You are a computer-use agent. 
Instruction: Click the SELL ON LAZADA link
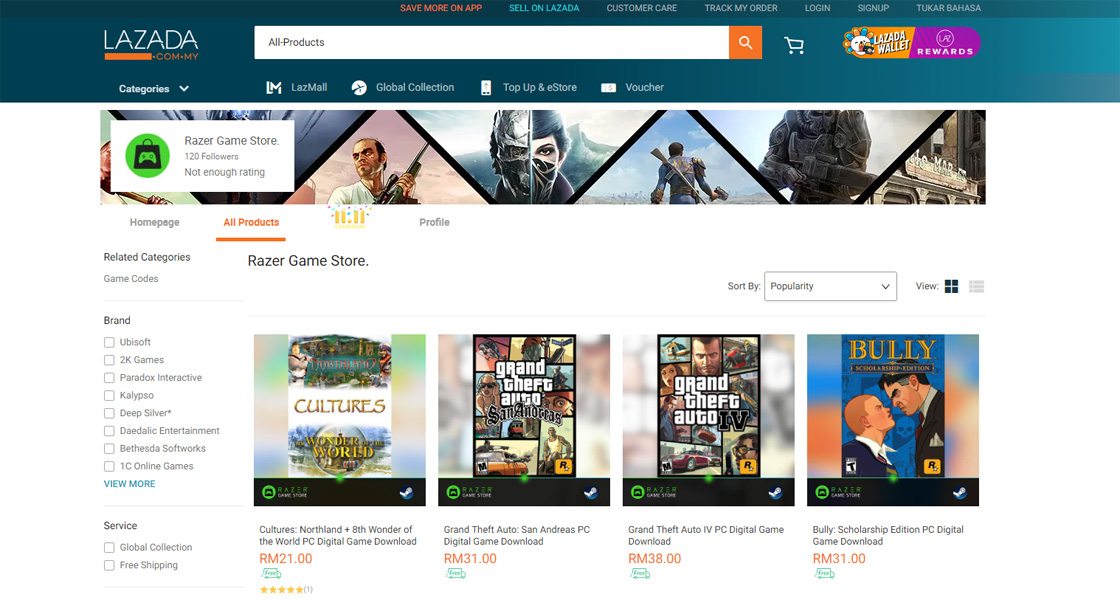(544, 9)
